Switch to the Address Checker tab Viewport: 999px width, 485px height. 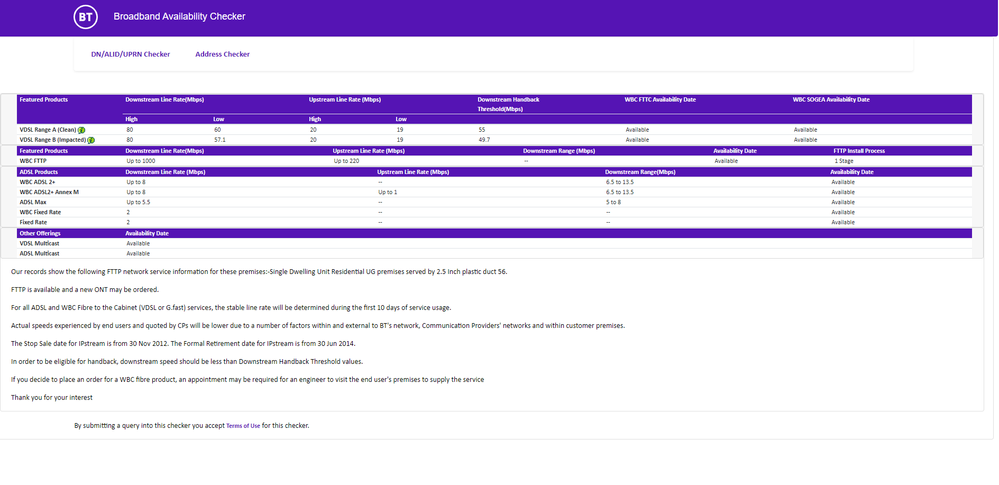coord(222,54)
